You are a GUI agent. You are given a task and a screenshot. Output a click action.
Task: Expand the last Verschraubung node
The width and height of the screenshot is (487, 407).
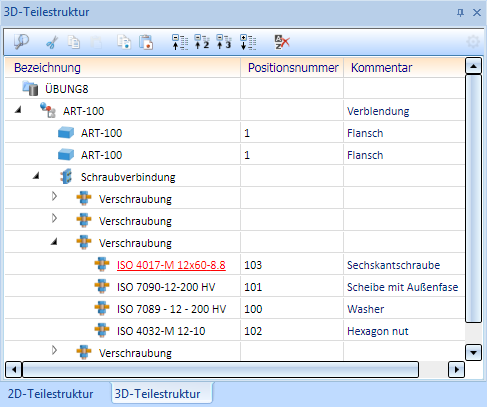tap(54, 350)
